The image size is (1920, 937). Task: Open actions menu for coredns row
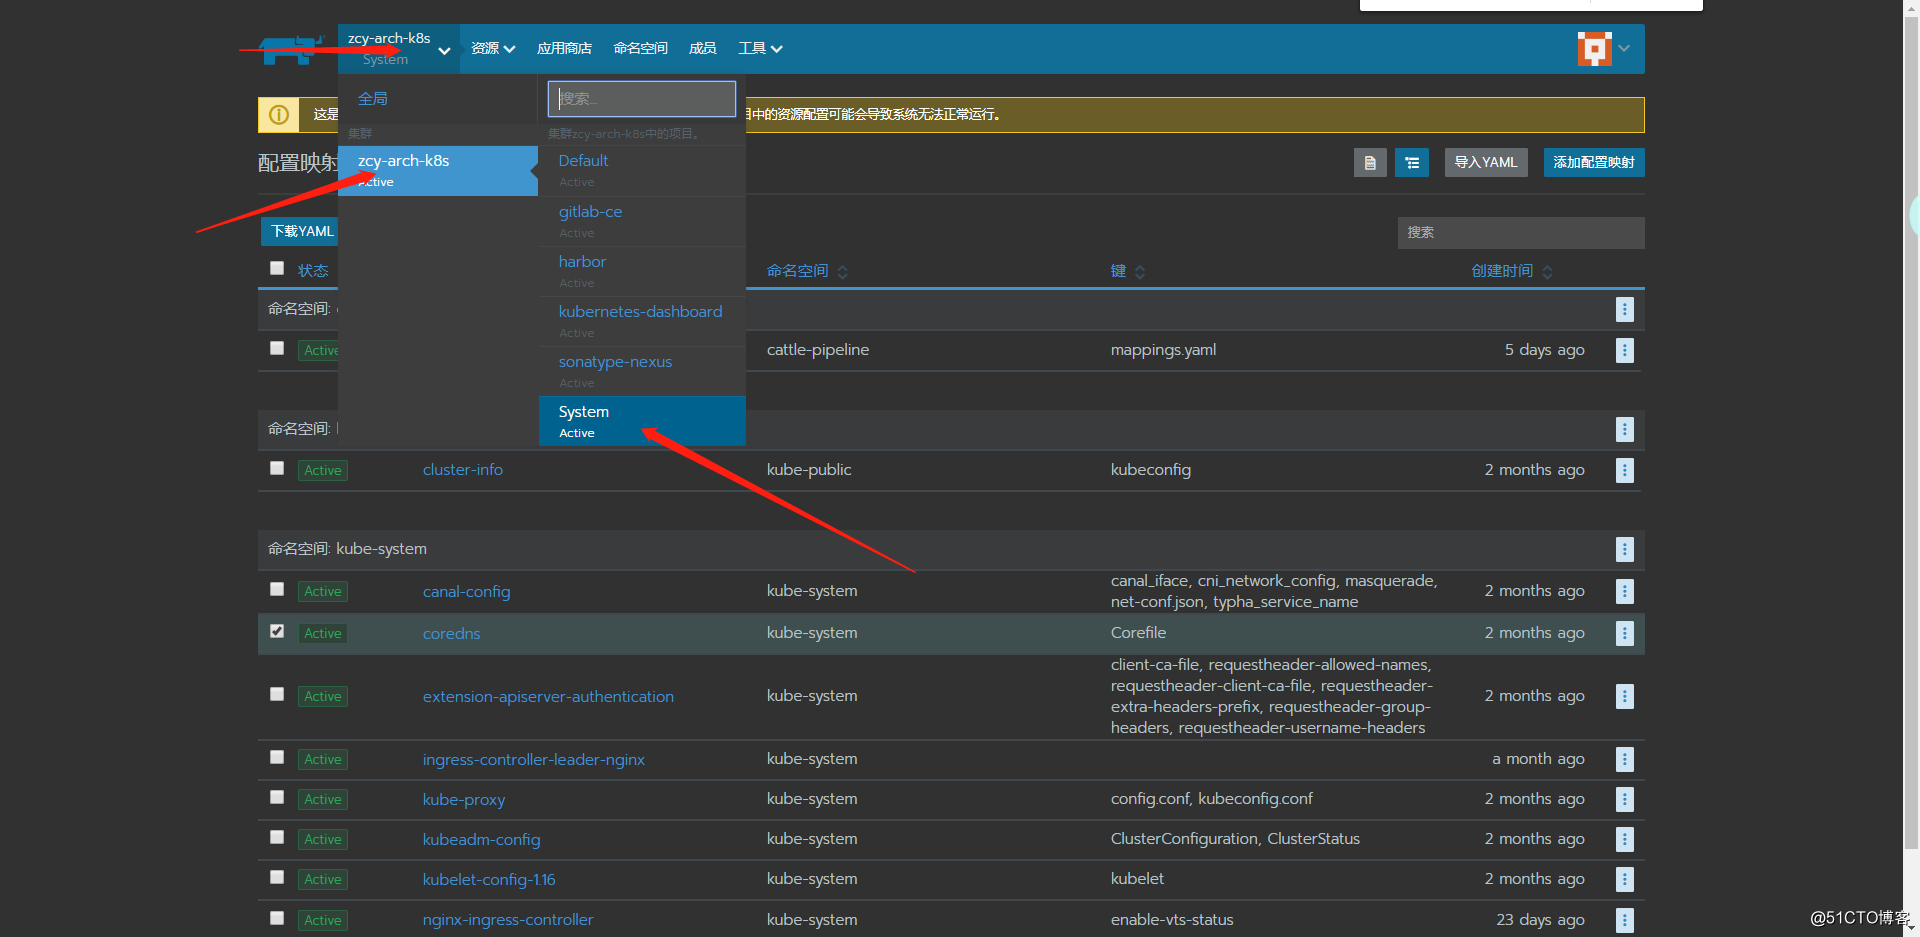1624,633
